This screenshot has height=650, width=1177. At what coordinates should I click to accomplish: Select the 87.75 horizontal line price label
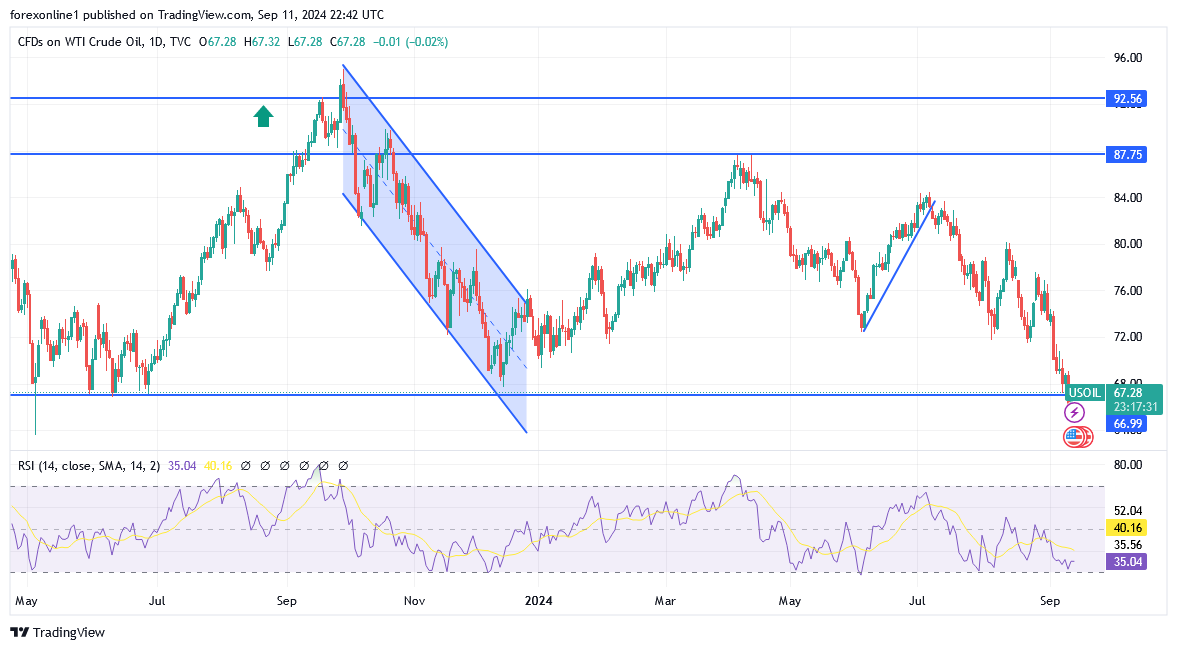[1126, 155]
